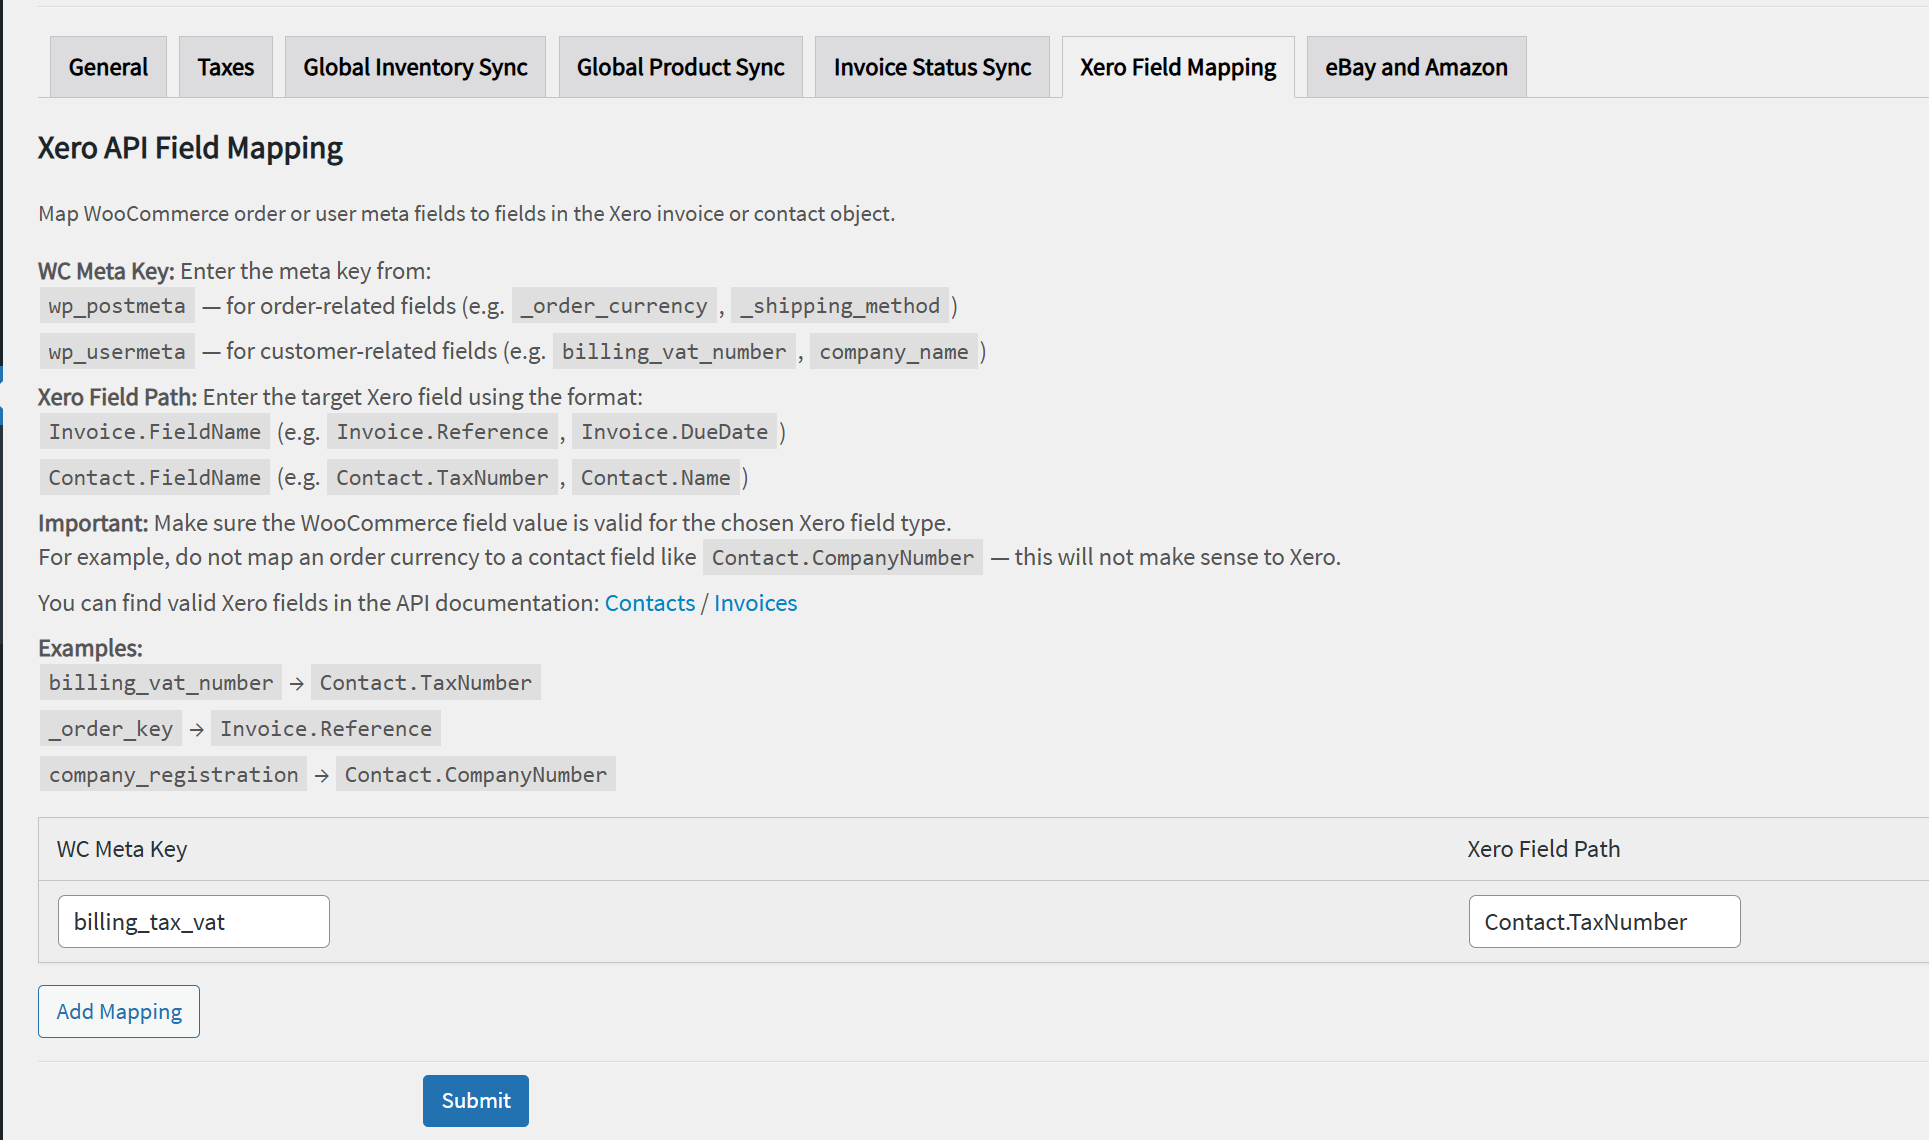Click the Contact.TaxNumber Xero path field
The height and width of the screenshot is (1140, 1929).
(x=1604, y=921)
